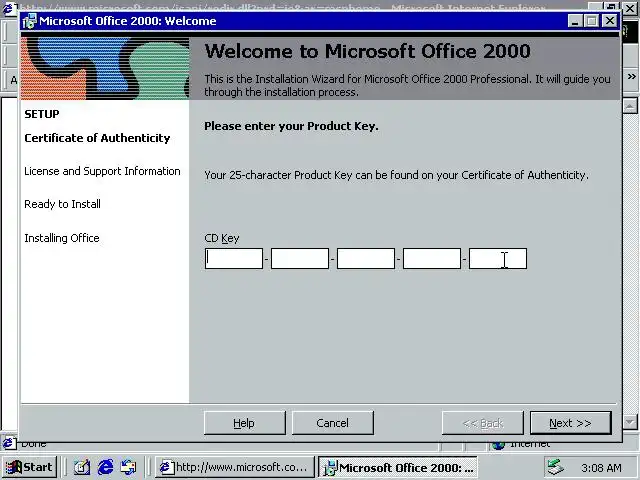Select the Certificate of Authenticity step
This screenshot has height=480, width=640.
click(x=97, y=138)
